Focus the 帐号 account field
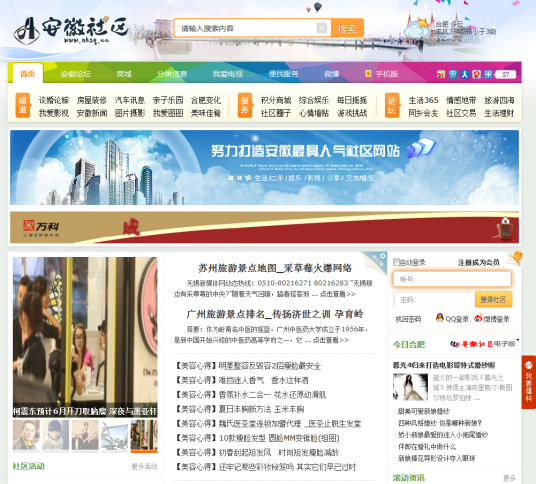Screen dimensions: 536x484 [452, 279]
